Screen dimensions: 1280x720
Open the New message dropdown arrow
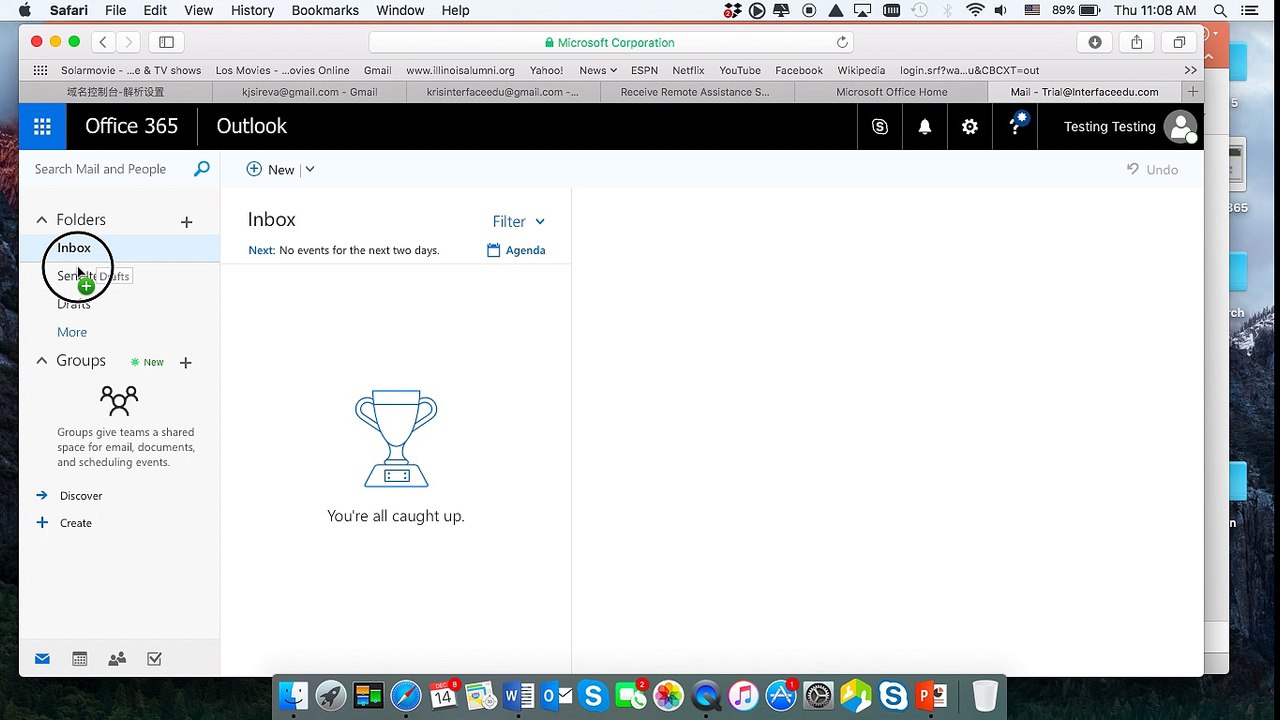click(310, 169)
